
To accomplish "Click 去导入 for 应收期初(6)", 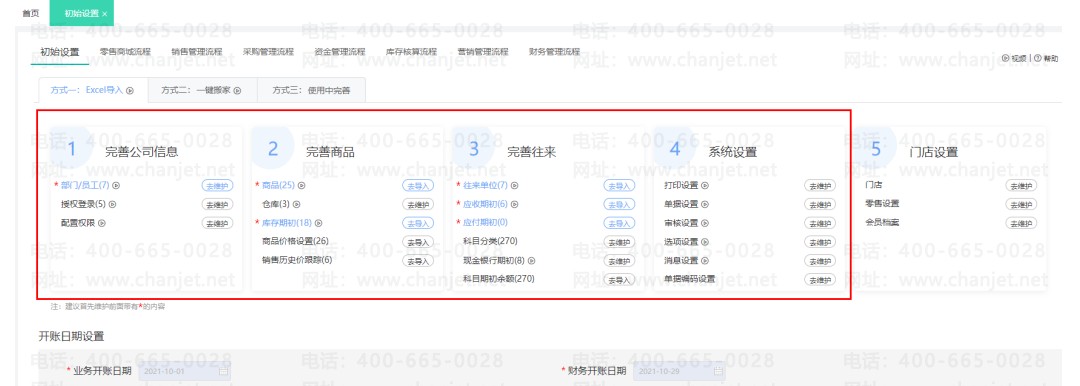I will click(x=619, y=205).
